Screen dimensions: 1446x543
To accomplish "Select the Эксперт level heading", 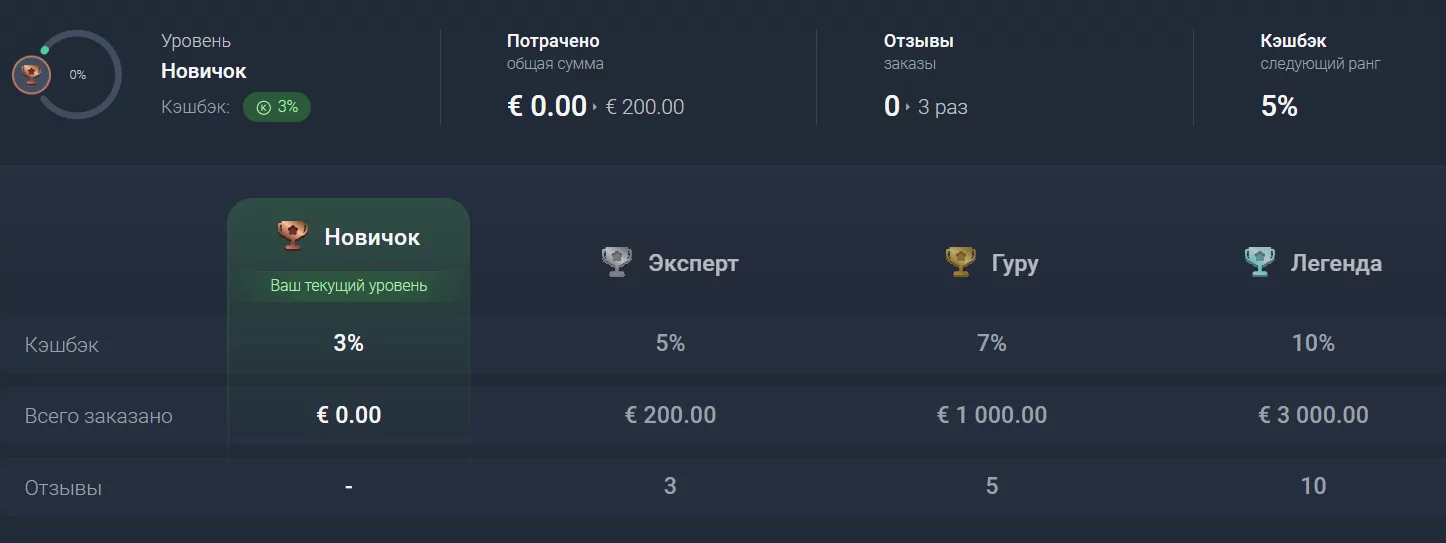I will pyautogui.click(x=693, y=263).
